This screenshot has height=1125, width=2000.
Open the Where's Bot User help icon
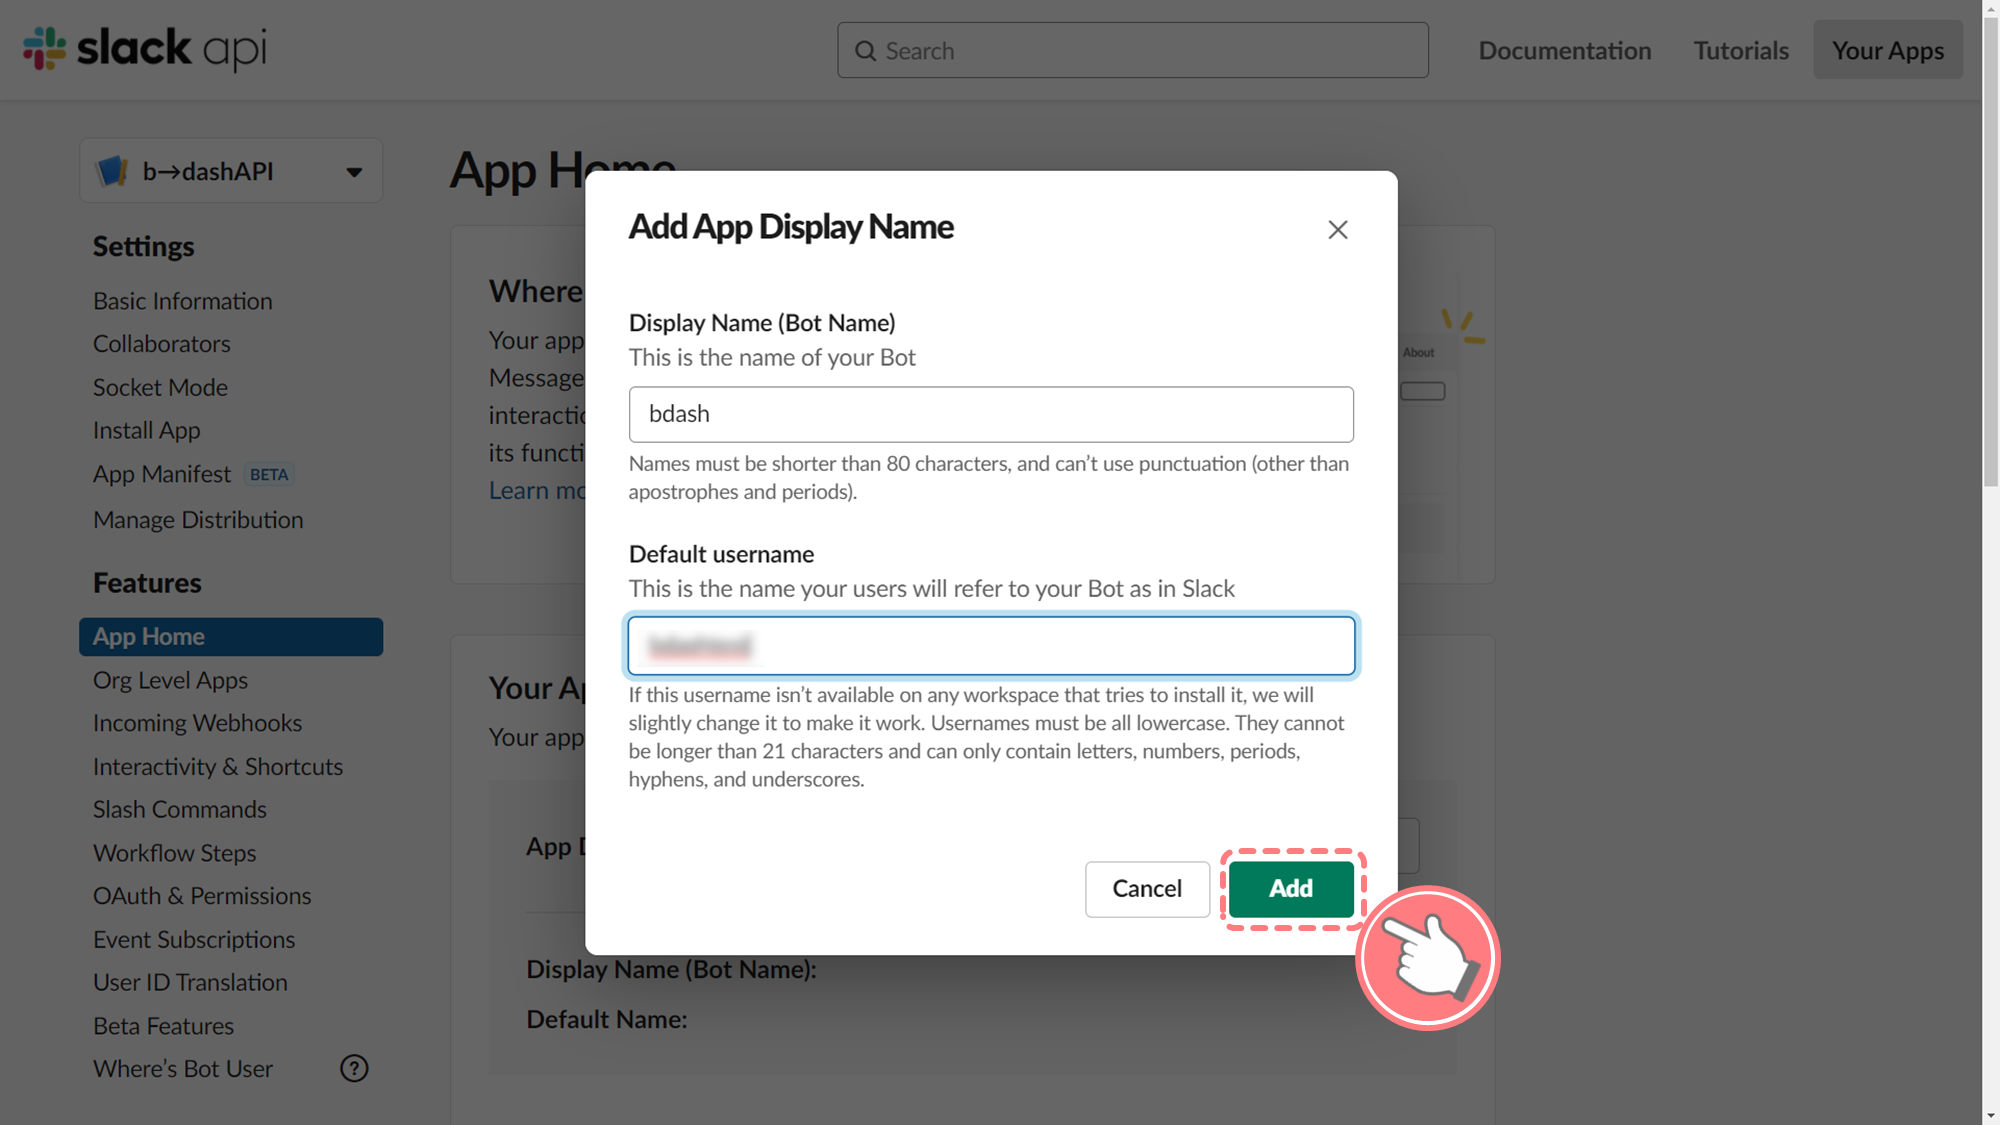click(354, 1068)
